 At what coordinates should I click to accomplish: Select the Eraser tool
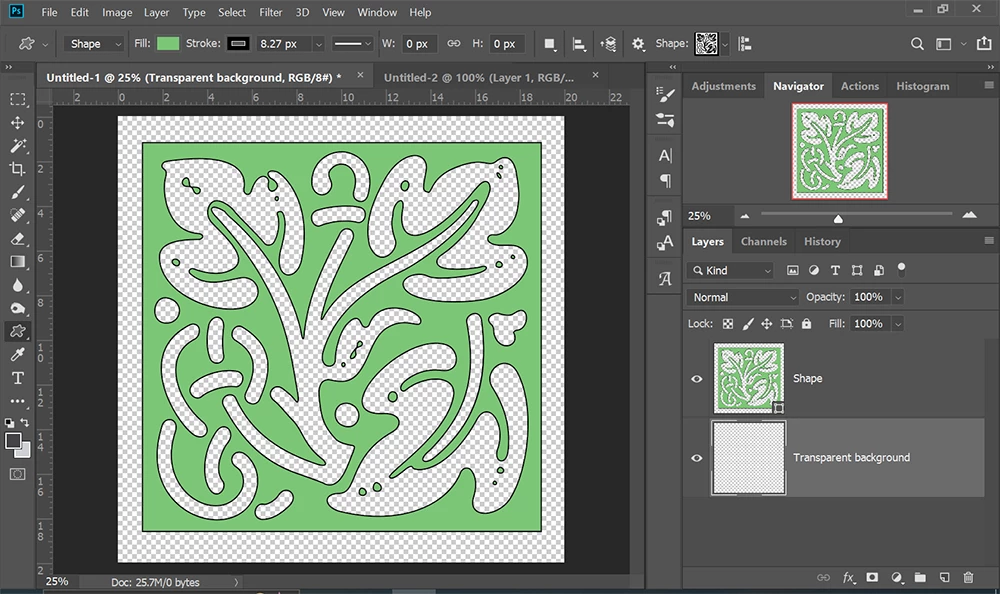click(18, 239)
